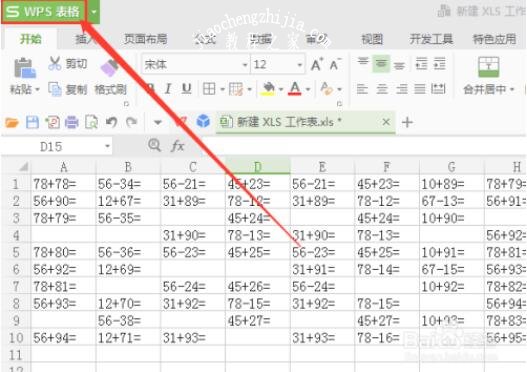The image size is (527, 372).
Task: Click the 粘贴 paste icon
Action: [25, 68]
